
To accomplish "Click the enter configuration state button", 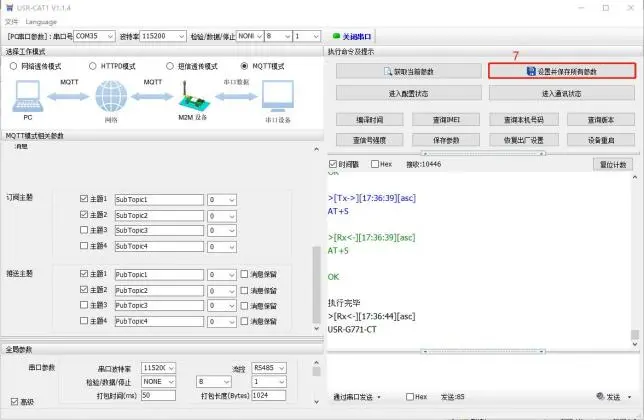I will click(409, 93).
